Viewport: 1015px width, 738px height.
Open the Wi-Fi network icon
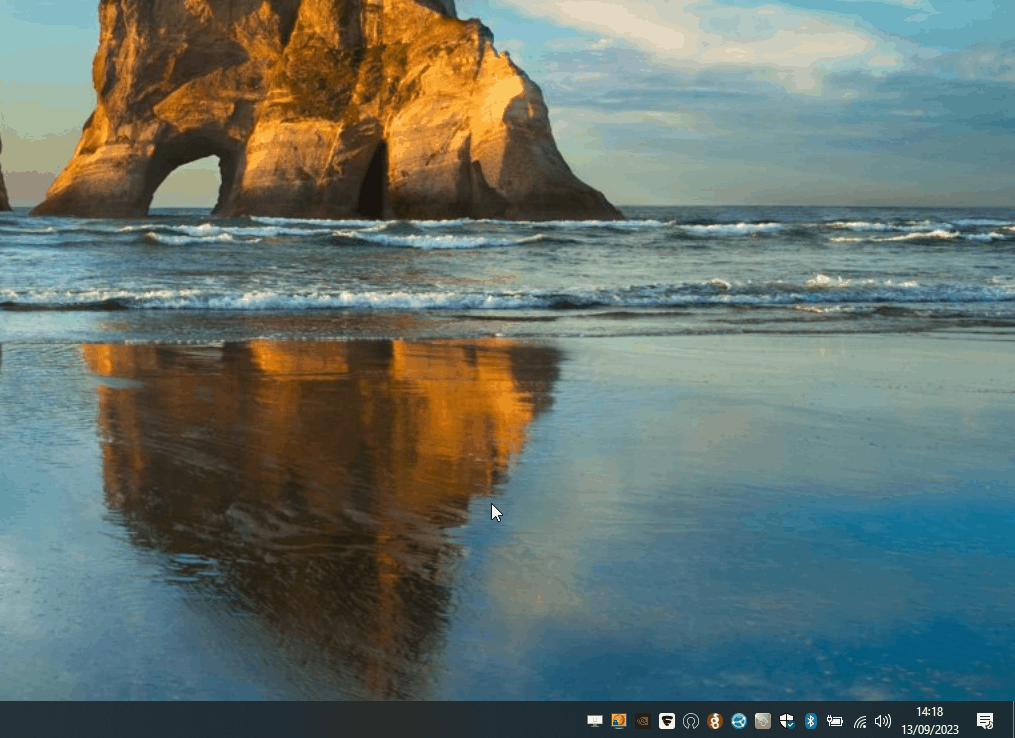pos(860,721)
